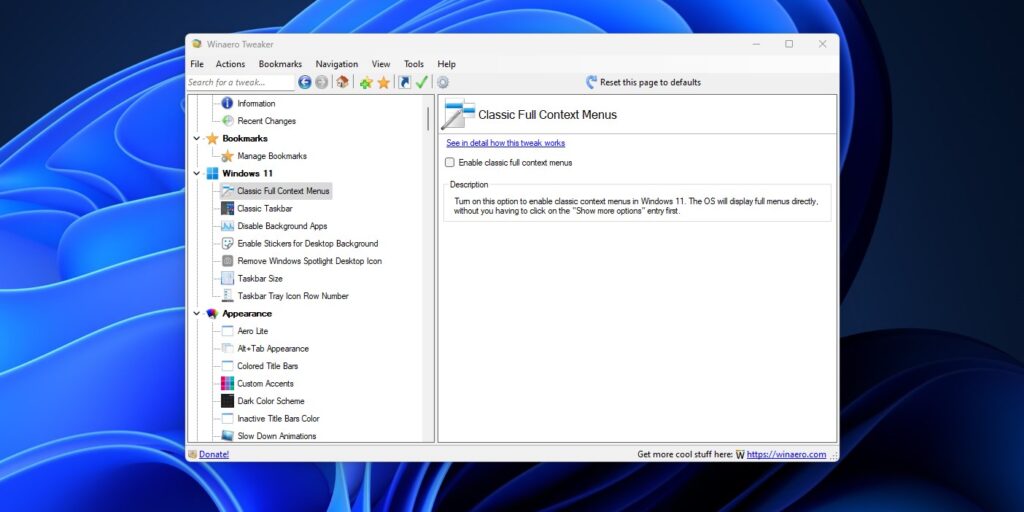Go to the Home page icon
This screenshot has width=1024, height=512.
tap(342, 82)
